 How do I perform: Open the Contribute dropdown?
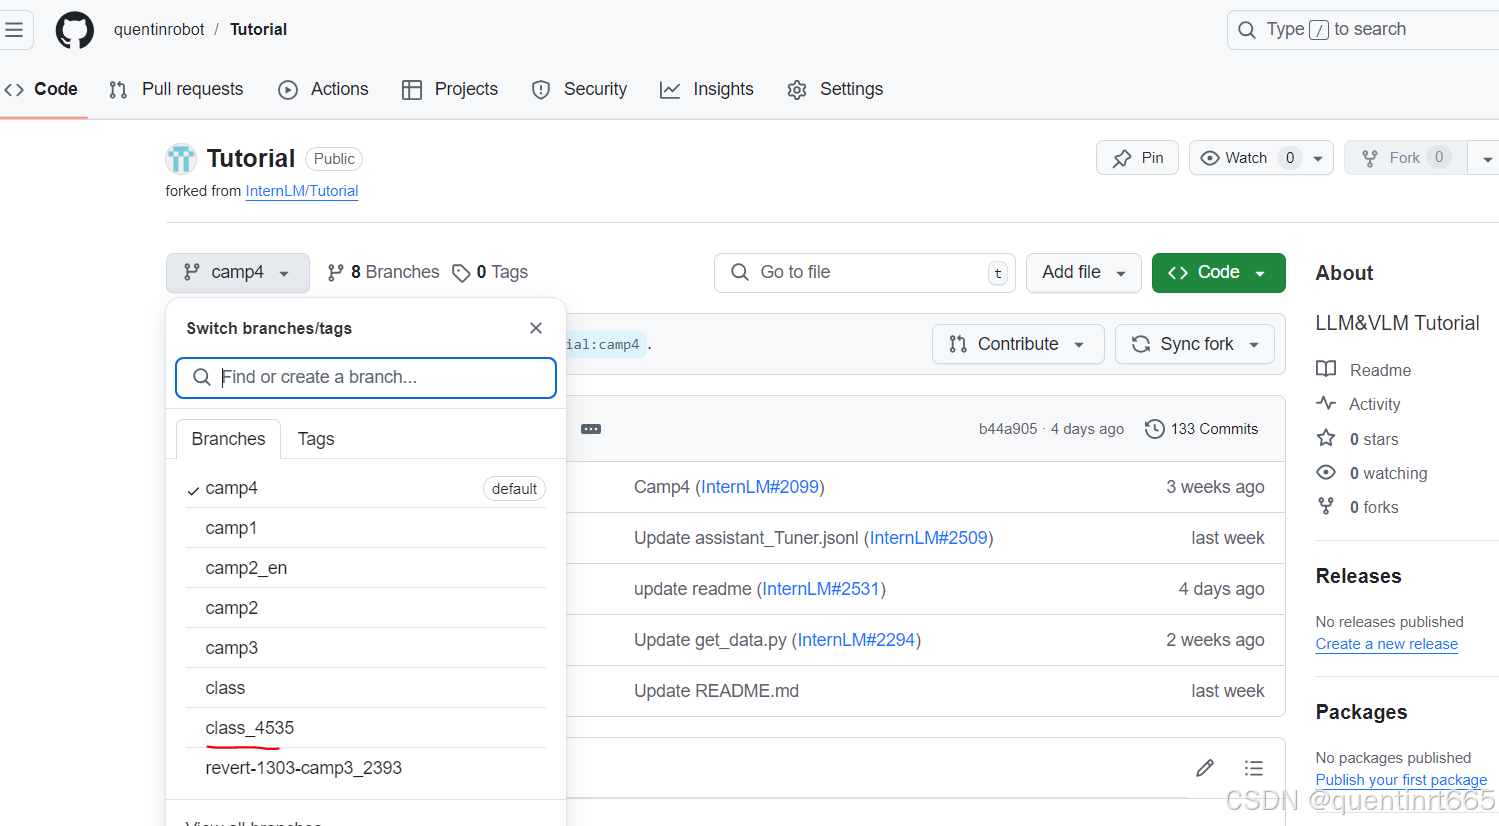click(x=1018, y=344)
